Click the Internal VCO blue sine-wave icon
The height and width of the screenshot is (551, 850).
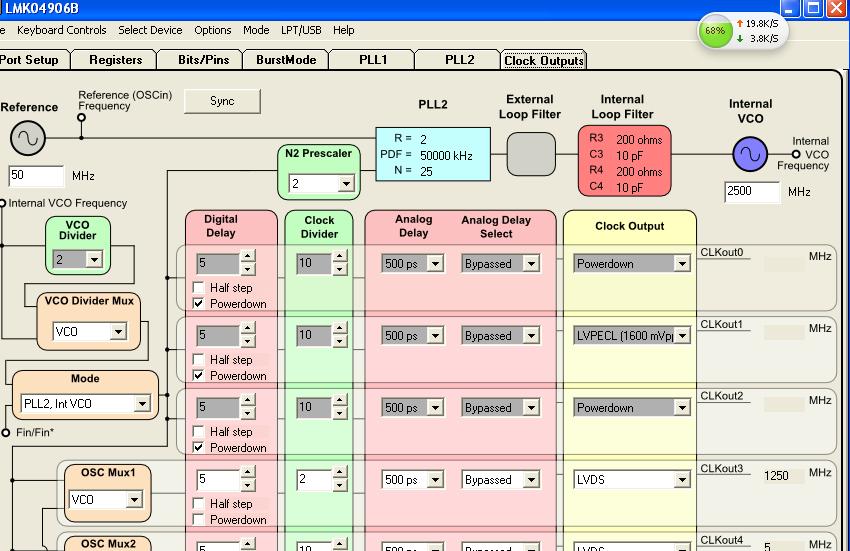coord(750,155)
